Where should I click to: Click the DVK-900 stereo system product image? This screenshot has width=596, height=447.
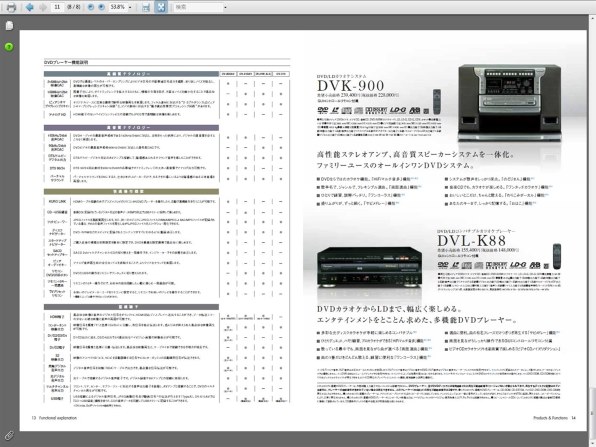pyautogui.click(x=509, y=103)
